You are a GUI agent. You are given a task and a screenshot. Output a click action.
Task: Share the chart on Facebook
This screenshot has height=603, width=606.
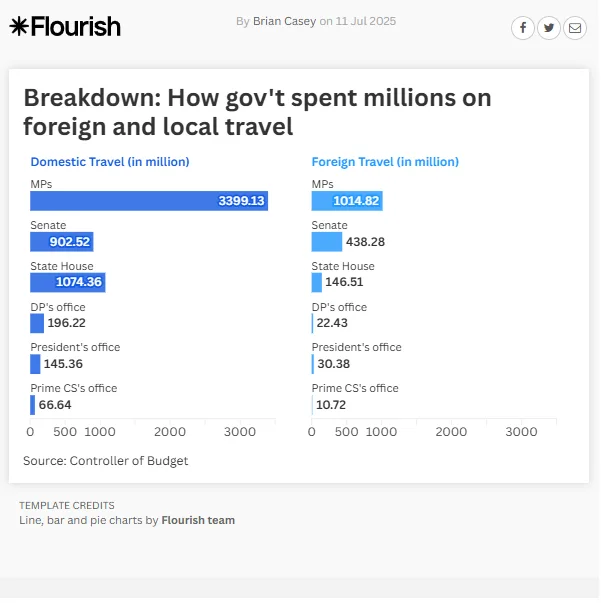tap(523, 28)
